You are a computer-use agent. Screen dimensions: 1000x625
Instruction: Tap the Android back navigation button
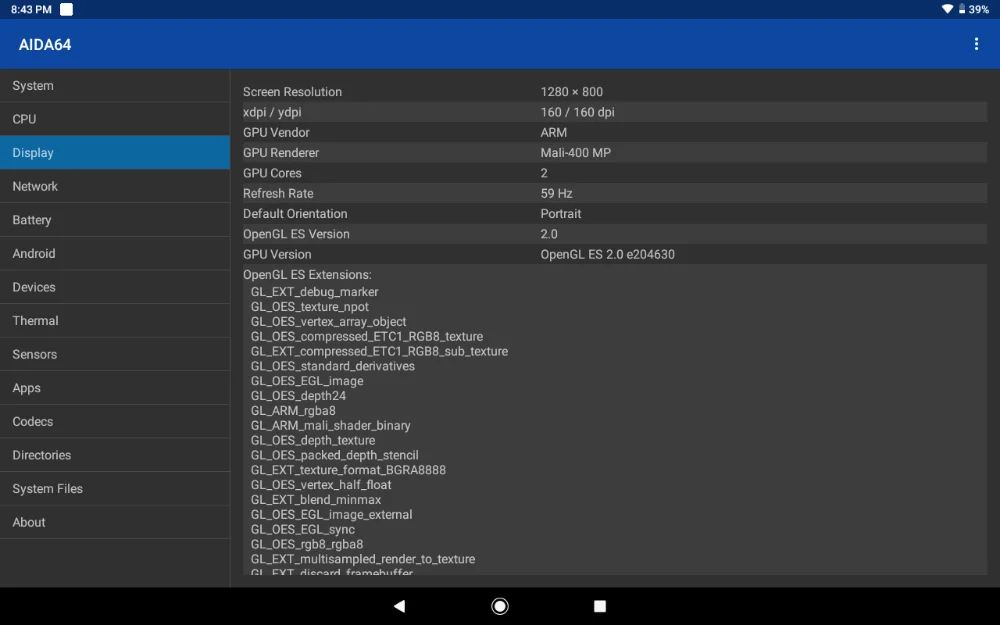(x=399, y=606)
